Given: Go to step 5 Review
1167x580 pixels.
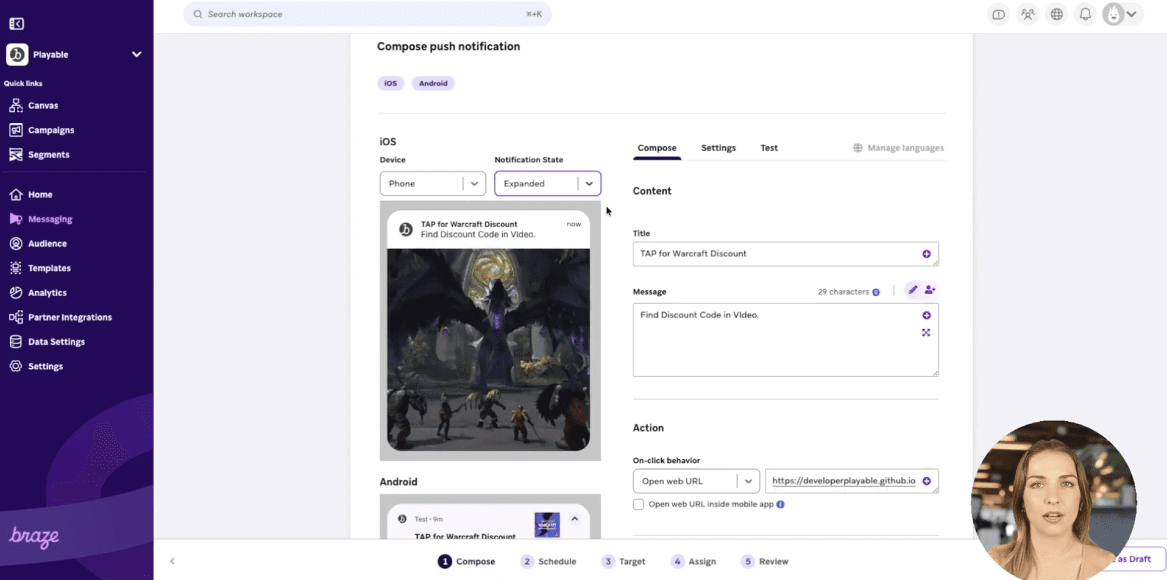Looking at the screenshot, I should (x=764, y=561).
